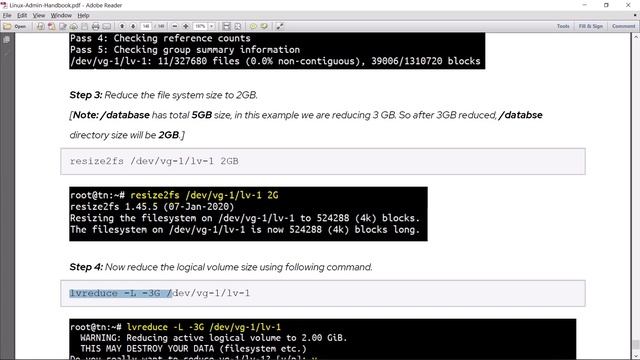Open the Comment pane
The height and width of the screenshot is (360, 640).
(x=623, y=26)
